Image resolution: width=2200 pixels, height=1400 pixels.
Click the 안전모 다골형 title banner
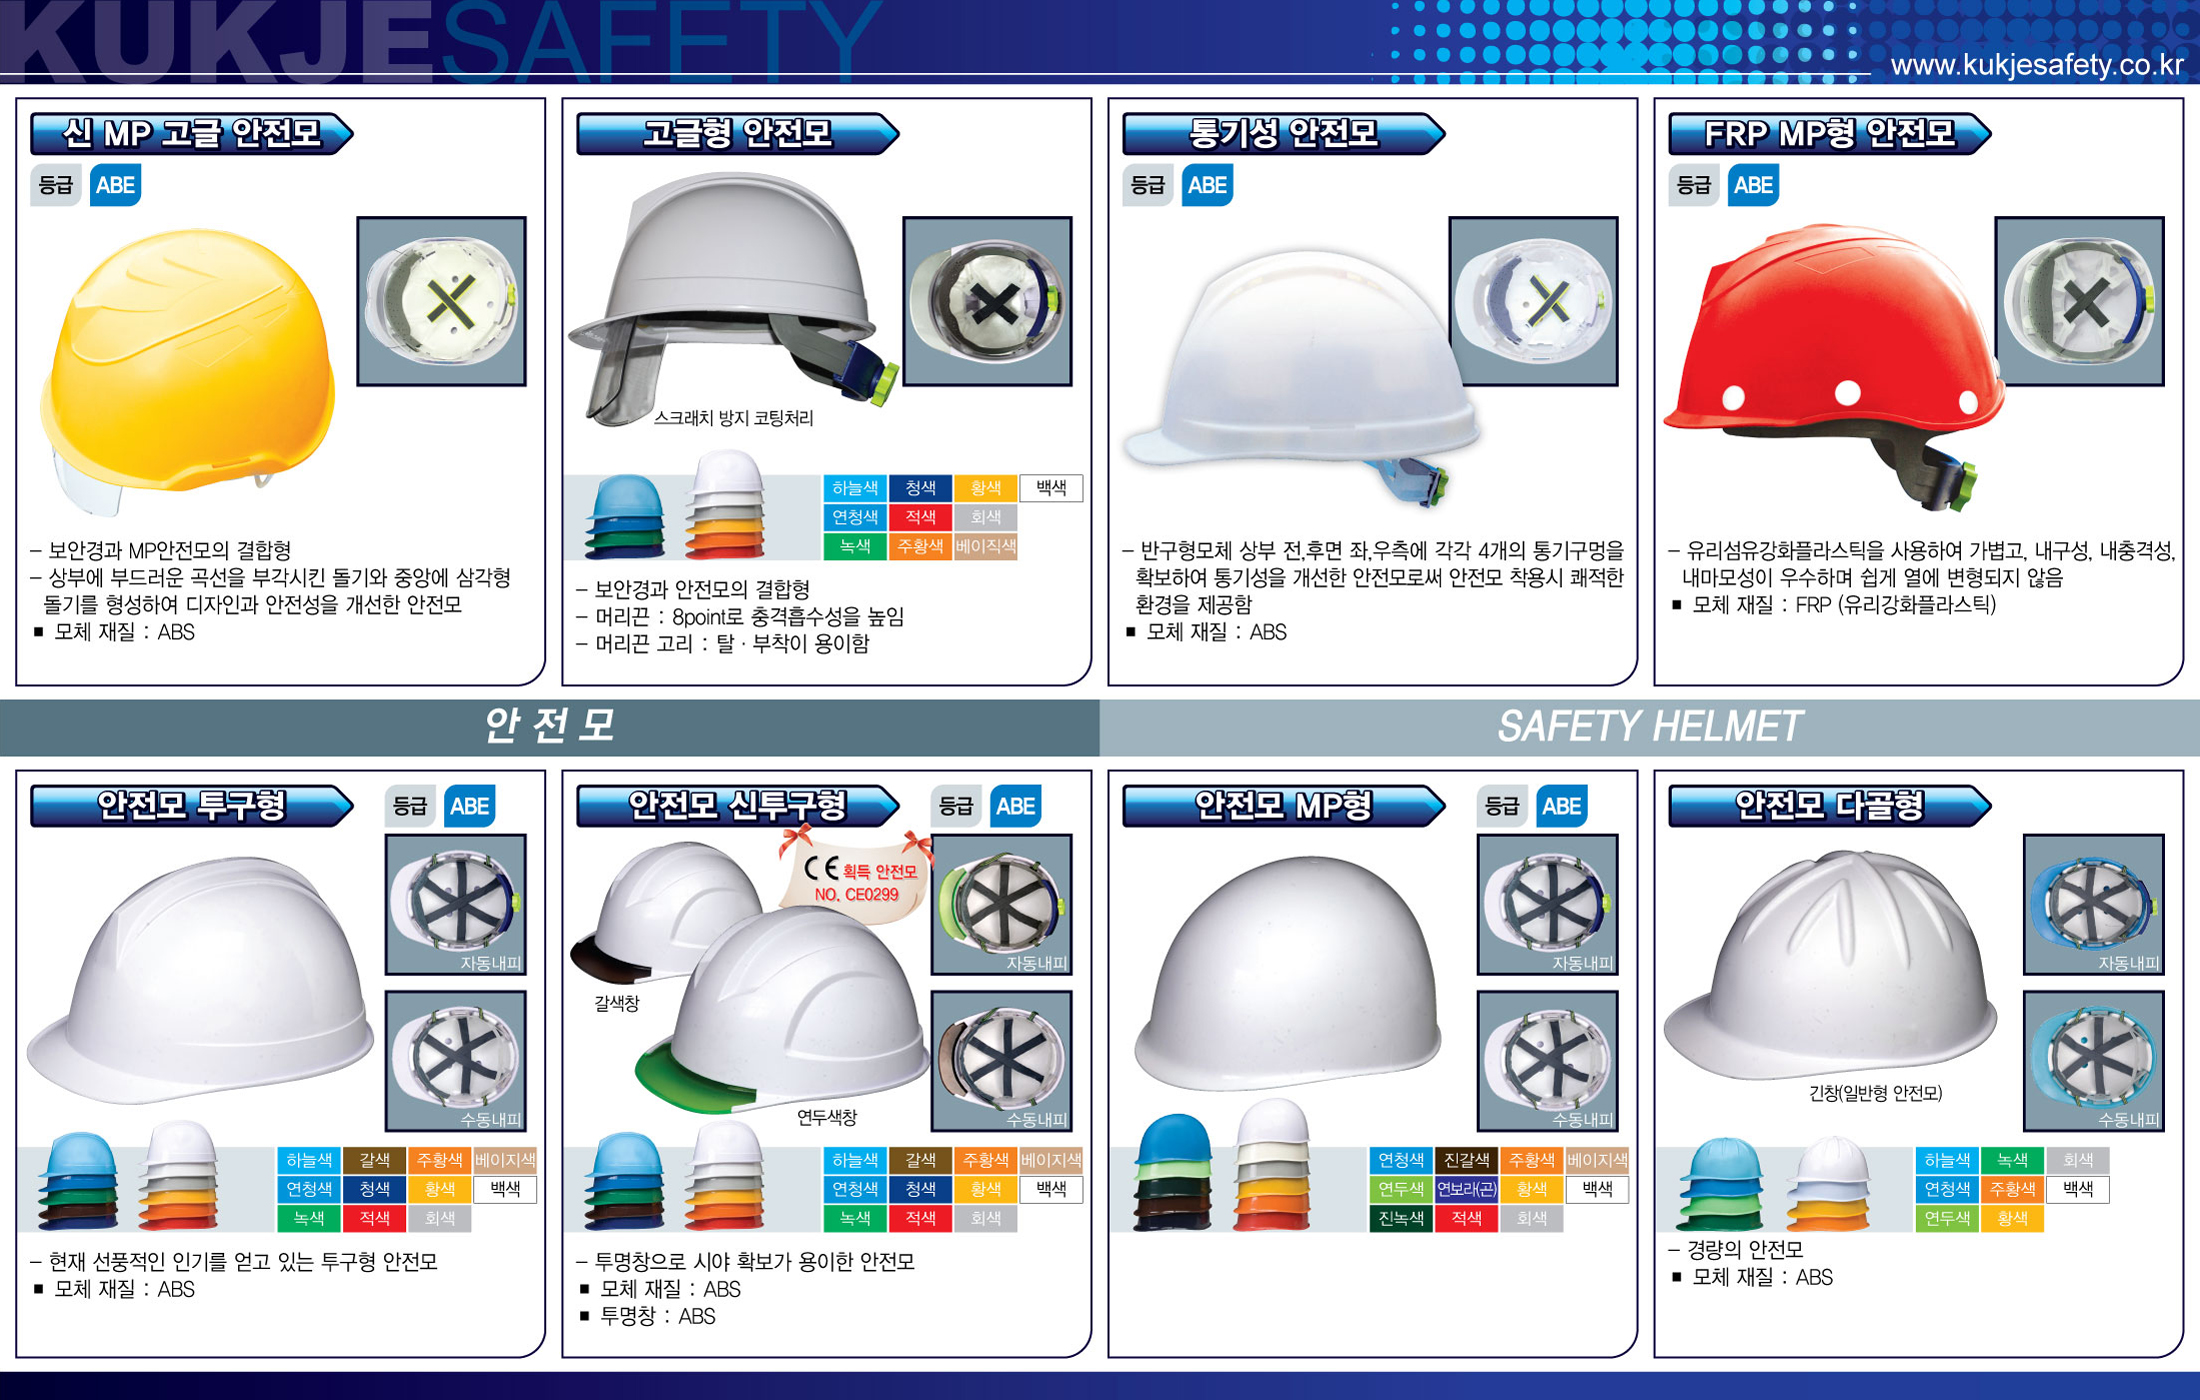click(1829, 806)
